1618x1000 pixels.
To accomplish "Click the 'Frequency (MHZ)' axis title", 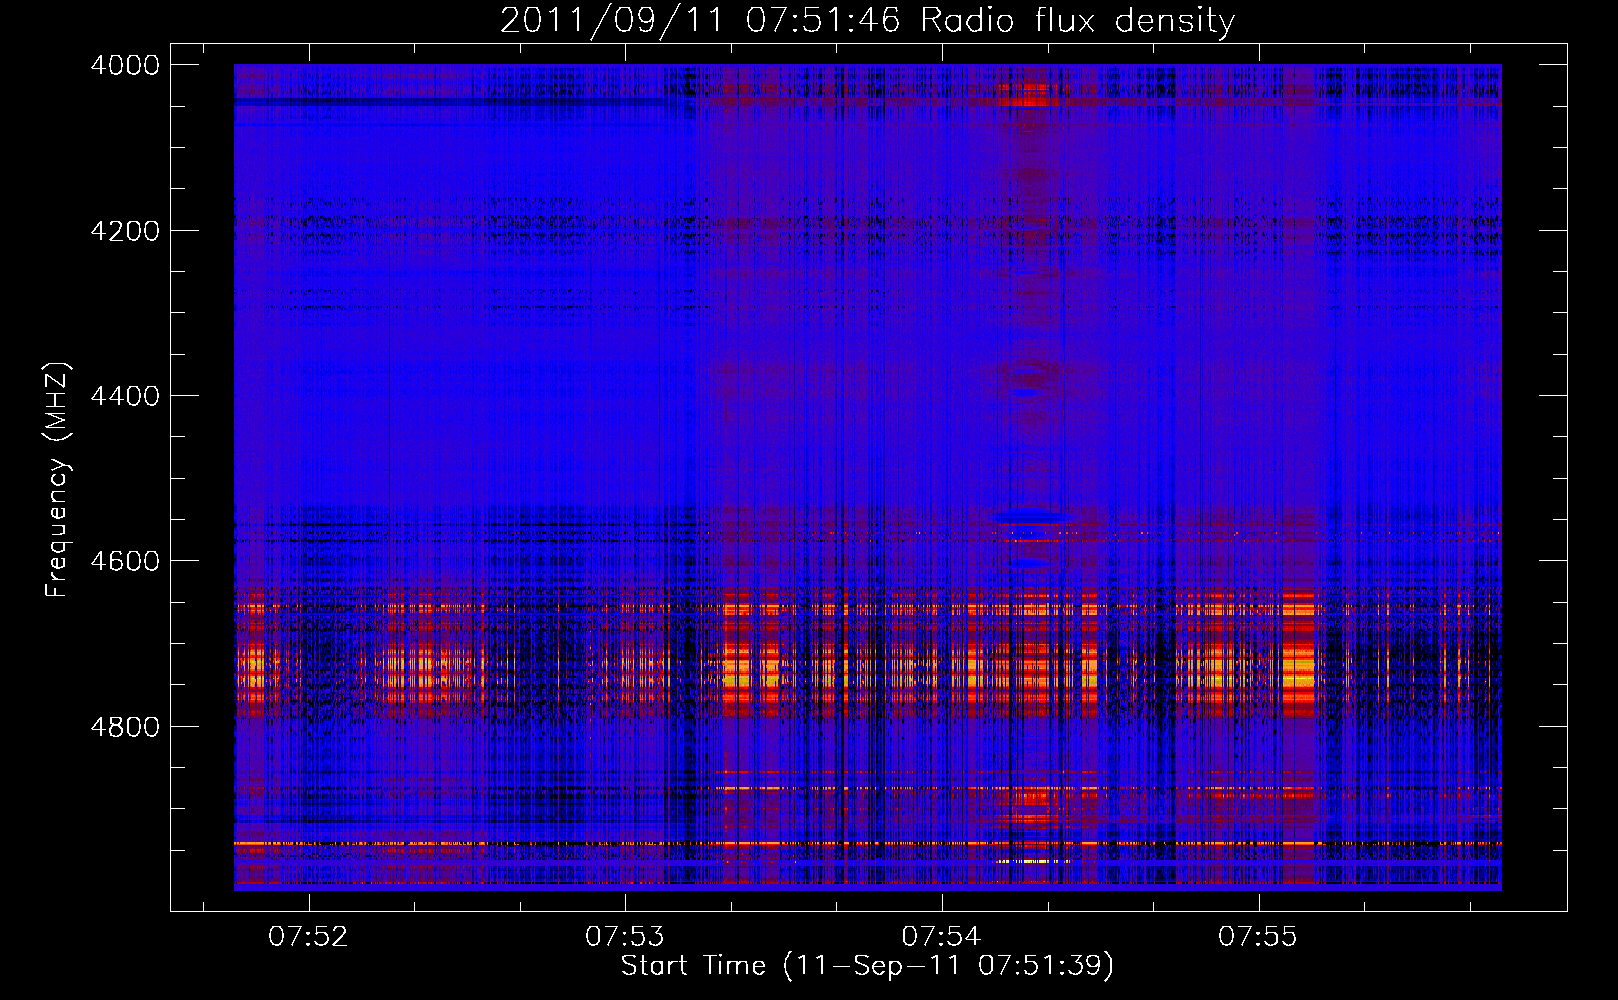I will coord(58,480).
